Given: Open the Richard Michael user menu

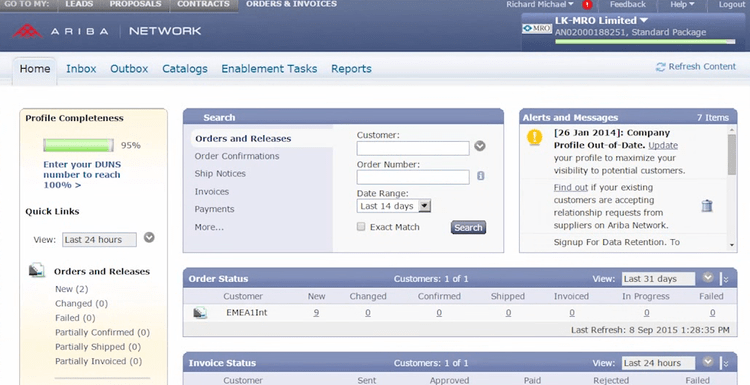Looking at the screenshot, I should click(540, 4).
